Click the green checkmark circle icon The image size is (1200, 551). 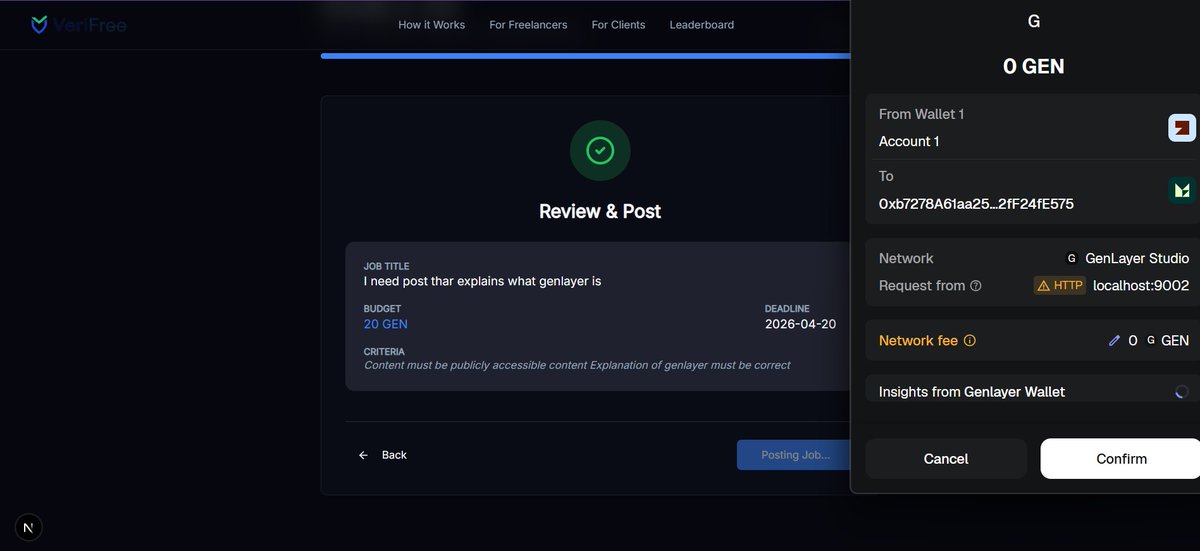click(x=600, y=151)
